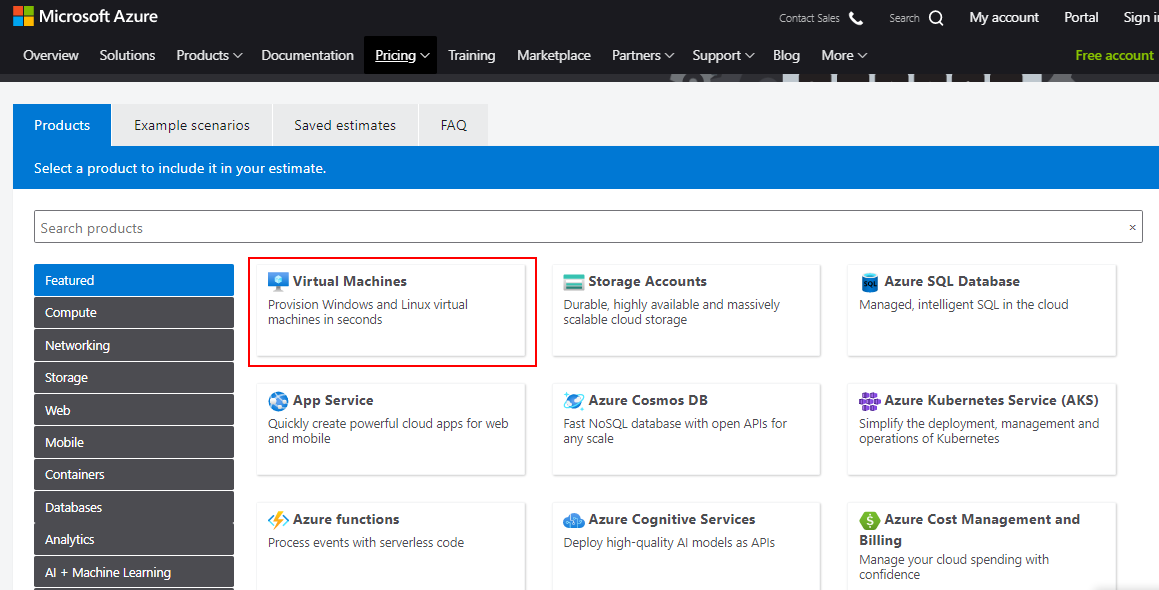Click the Azure Functions lightning icon
This screenshot has width=1159, height=590.
pyautogui.click(x=278, y=520)
